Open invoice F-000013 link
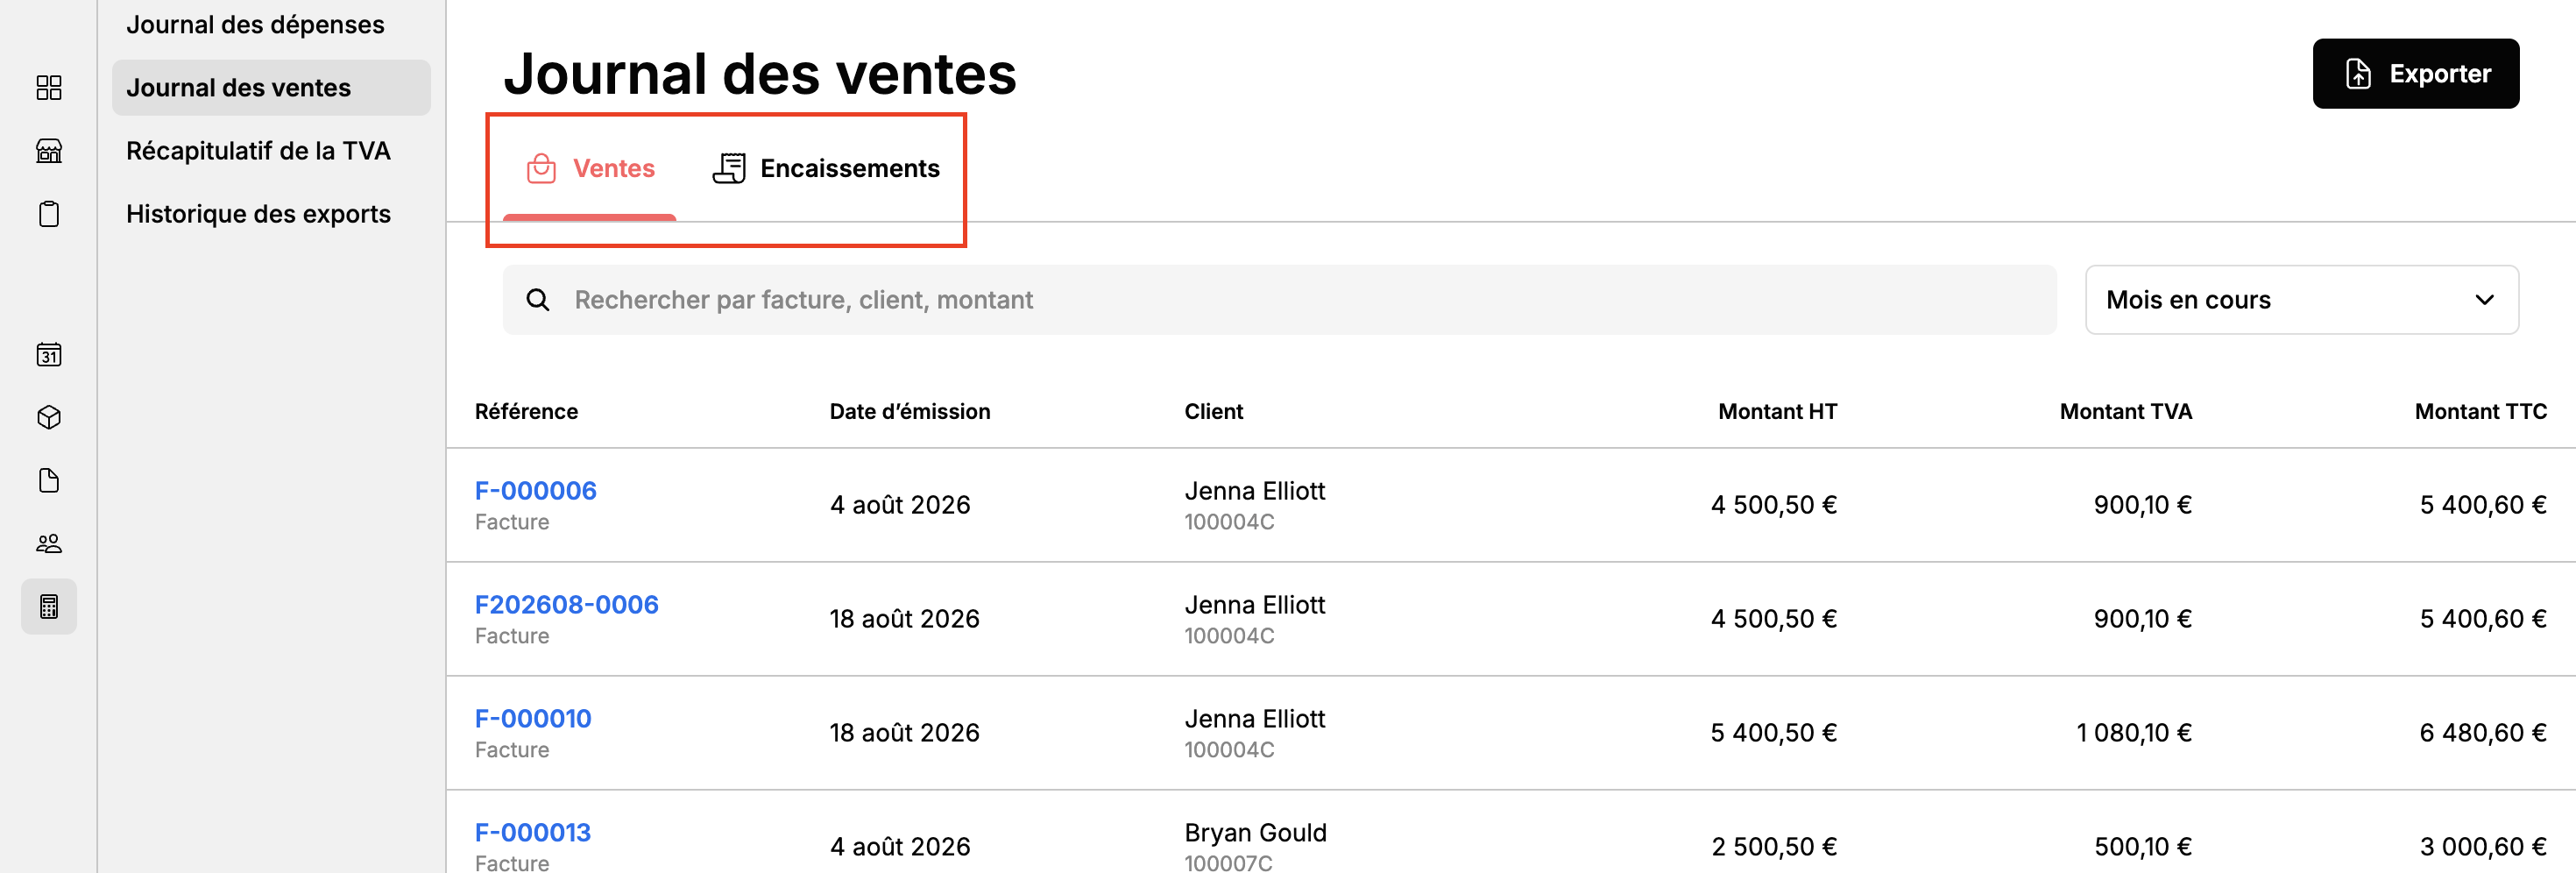 (532, 833)
